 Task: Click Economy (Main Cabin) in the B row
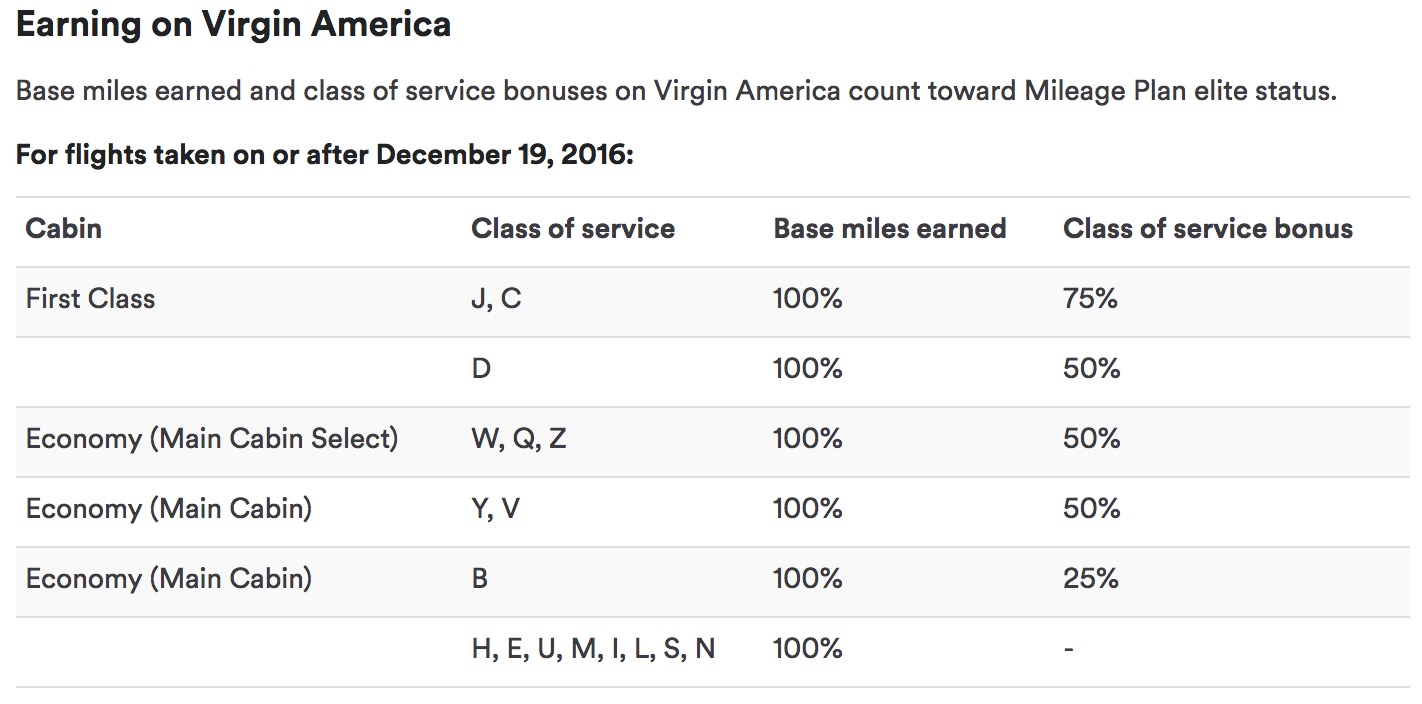[169, 579]
